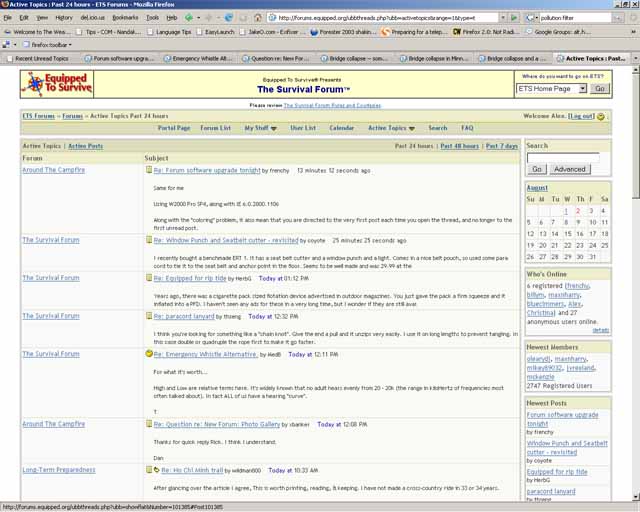
Task: Open the FAQ link
Action: [x=467, y=128]
